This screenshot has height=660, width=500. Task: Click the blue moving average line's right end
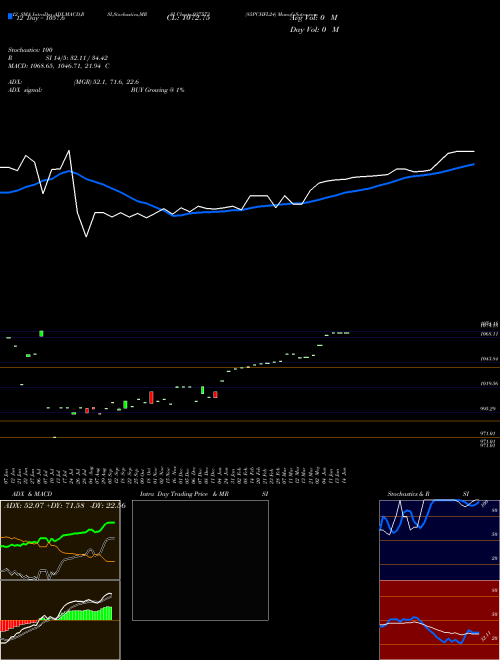tap(474, 164)
